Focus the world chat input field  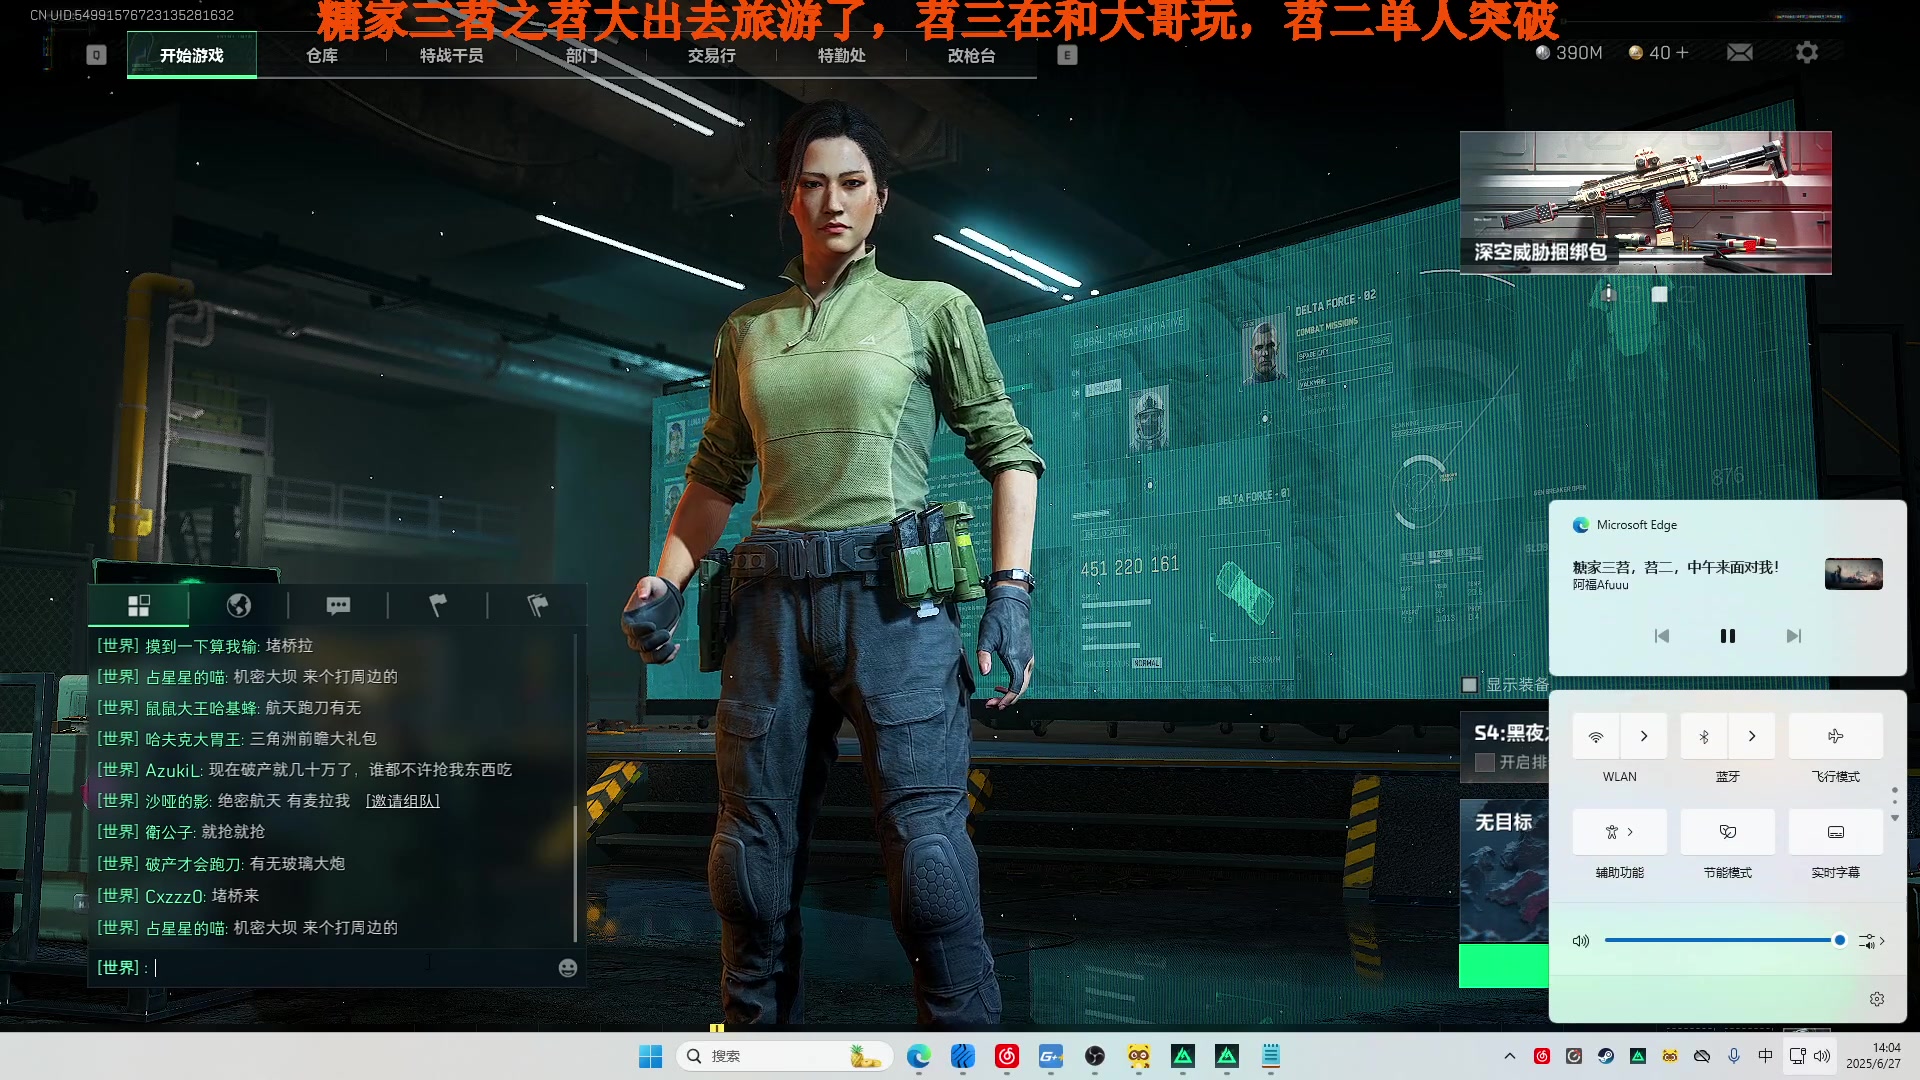[335, 967]
